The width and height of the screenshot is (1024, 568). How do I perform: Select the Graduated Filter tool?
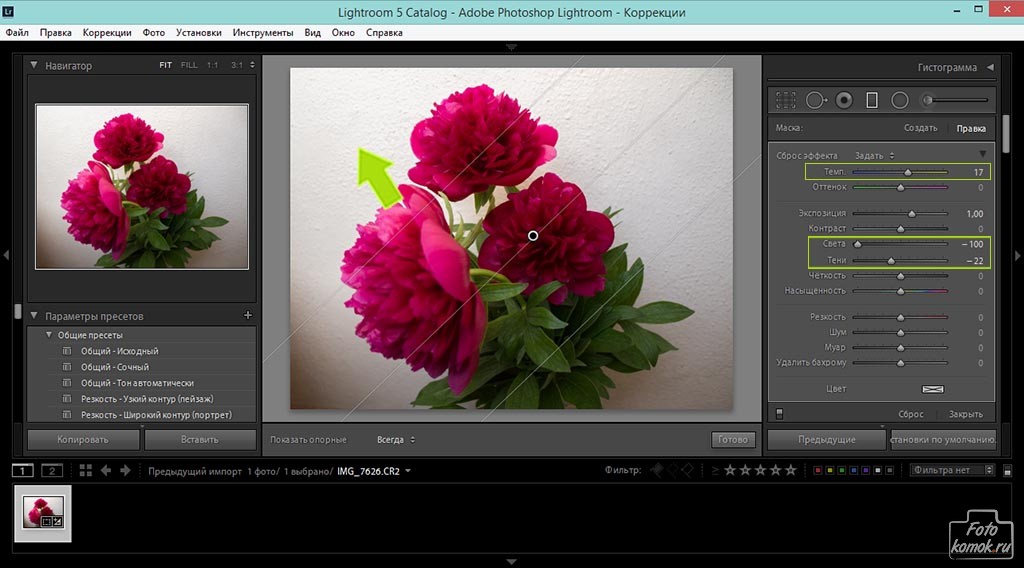click(871, 100)
